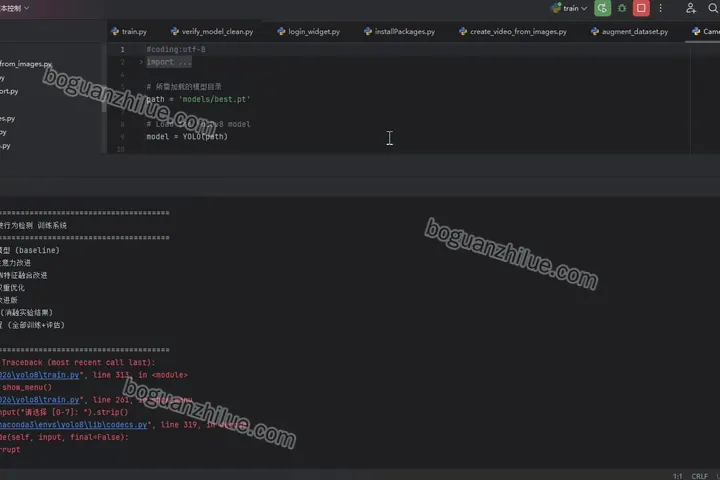Viewport: 720px width, 480px height.
Task: Switch to verify_model_clean.py tab
Action: tap(212, 32)
